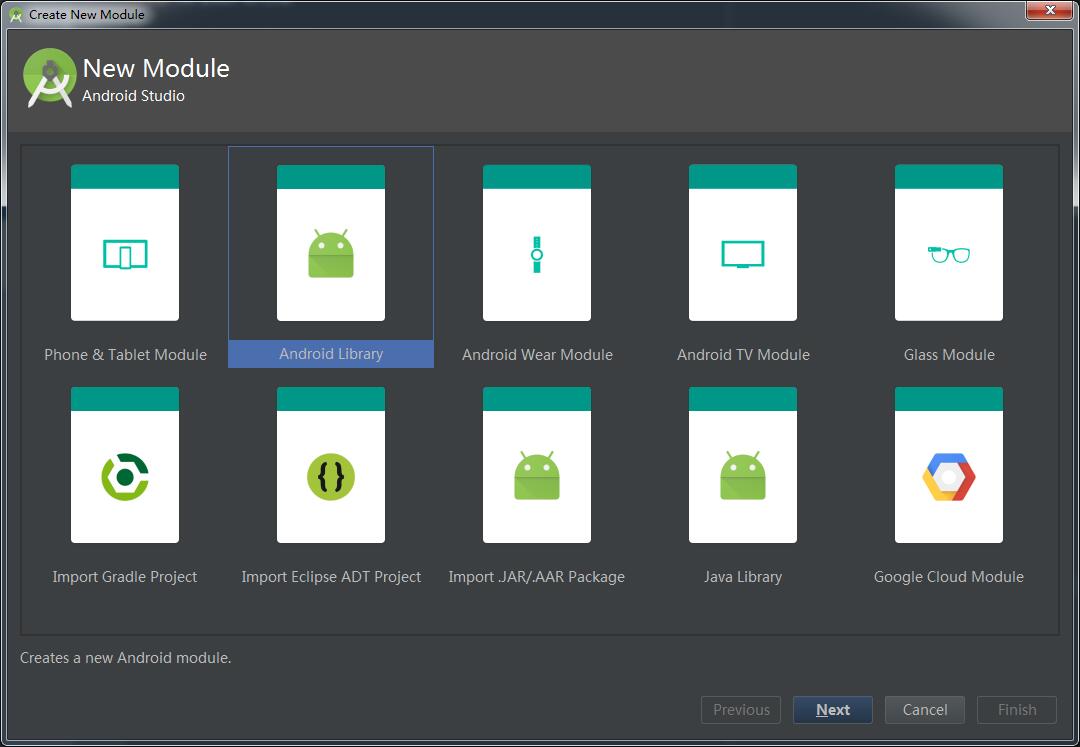Select the Android TV Module screen icon
The width and height of the screenshot is (1080, 747).
(743, 254)
